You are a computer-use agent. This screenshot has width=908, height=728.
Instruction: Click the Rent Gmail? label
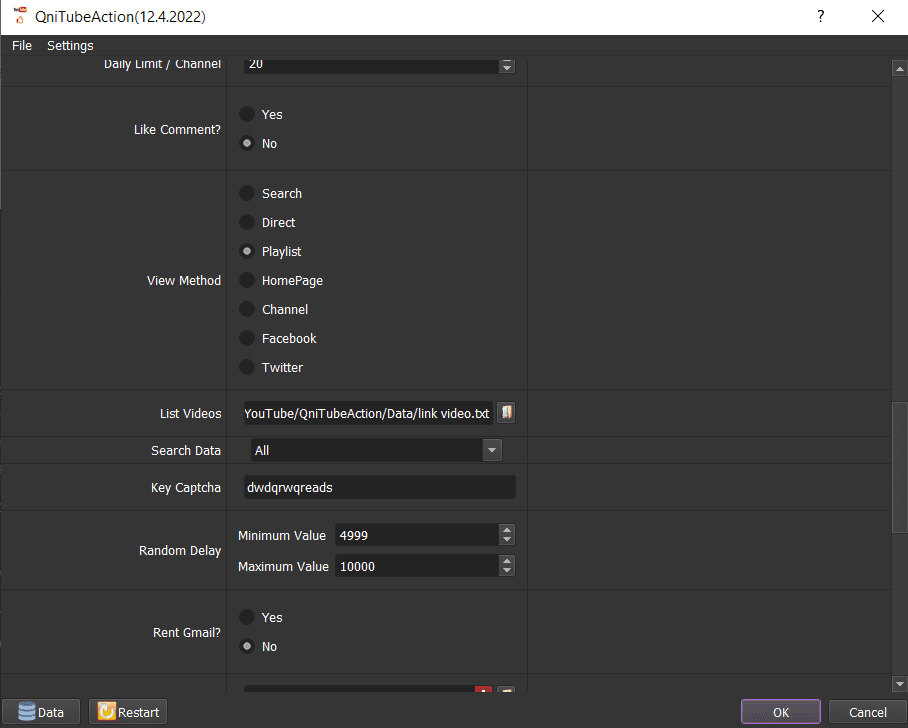pos(186,632)
